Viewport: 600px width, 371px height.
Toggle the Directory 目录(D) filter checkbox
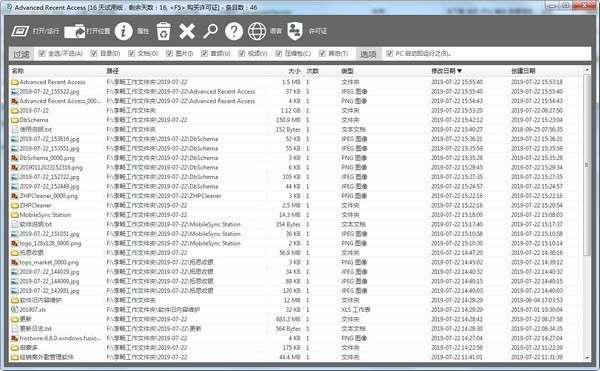[x=94, y=54]
